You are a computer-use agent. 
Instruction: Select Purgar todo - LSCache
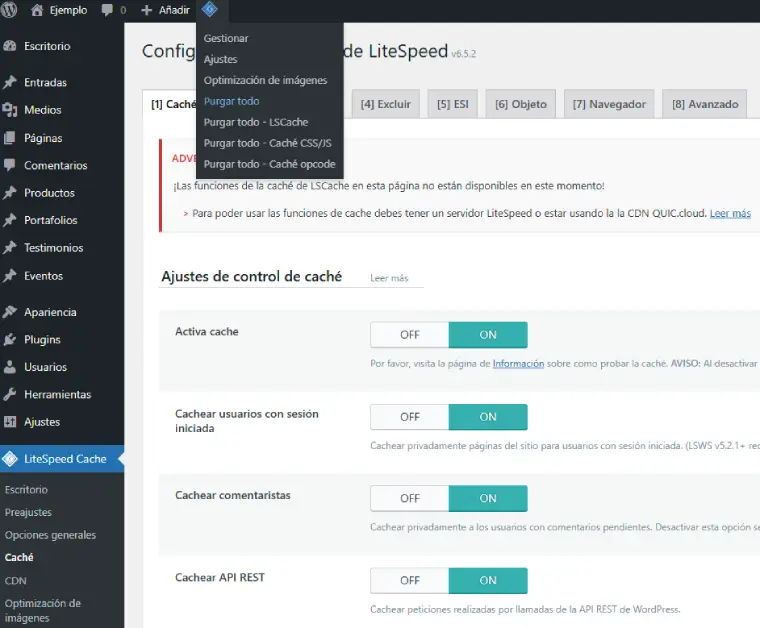(x=256, y=122)
